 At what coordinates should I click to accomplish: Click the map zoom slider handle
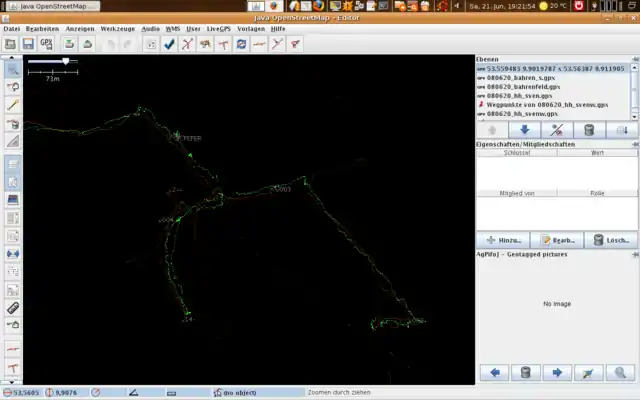[x=66, y=62]
